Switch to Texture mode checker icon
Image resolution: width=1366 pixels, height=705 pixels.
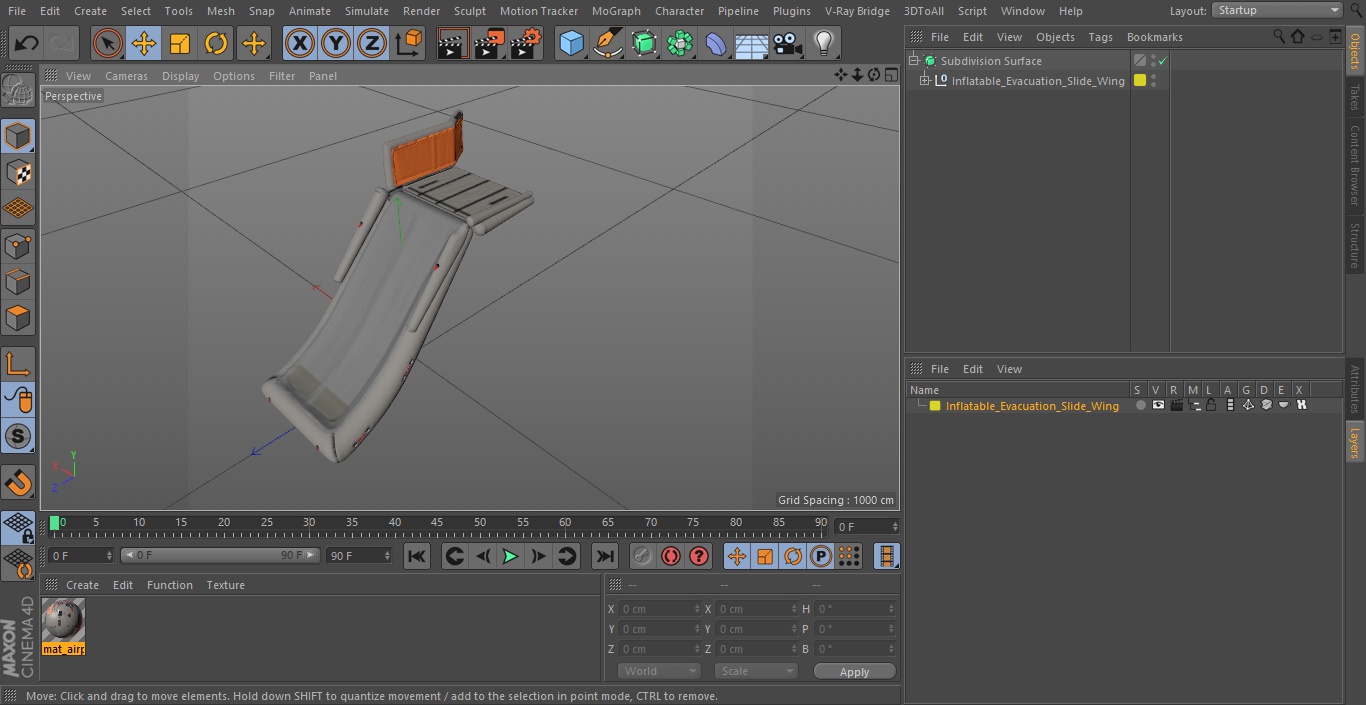pos(18,172)
